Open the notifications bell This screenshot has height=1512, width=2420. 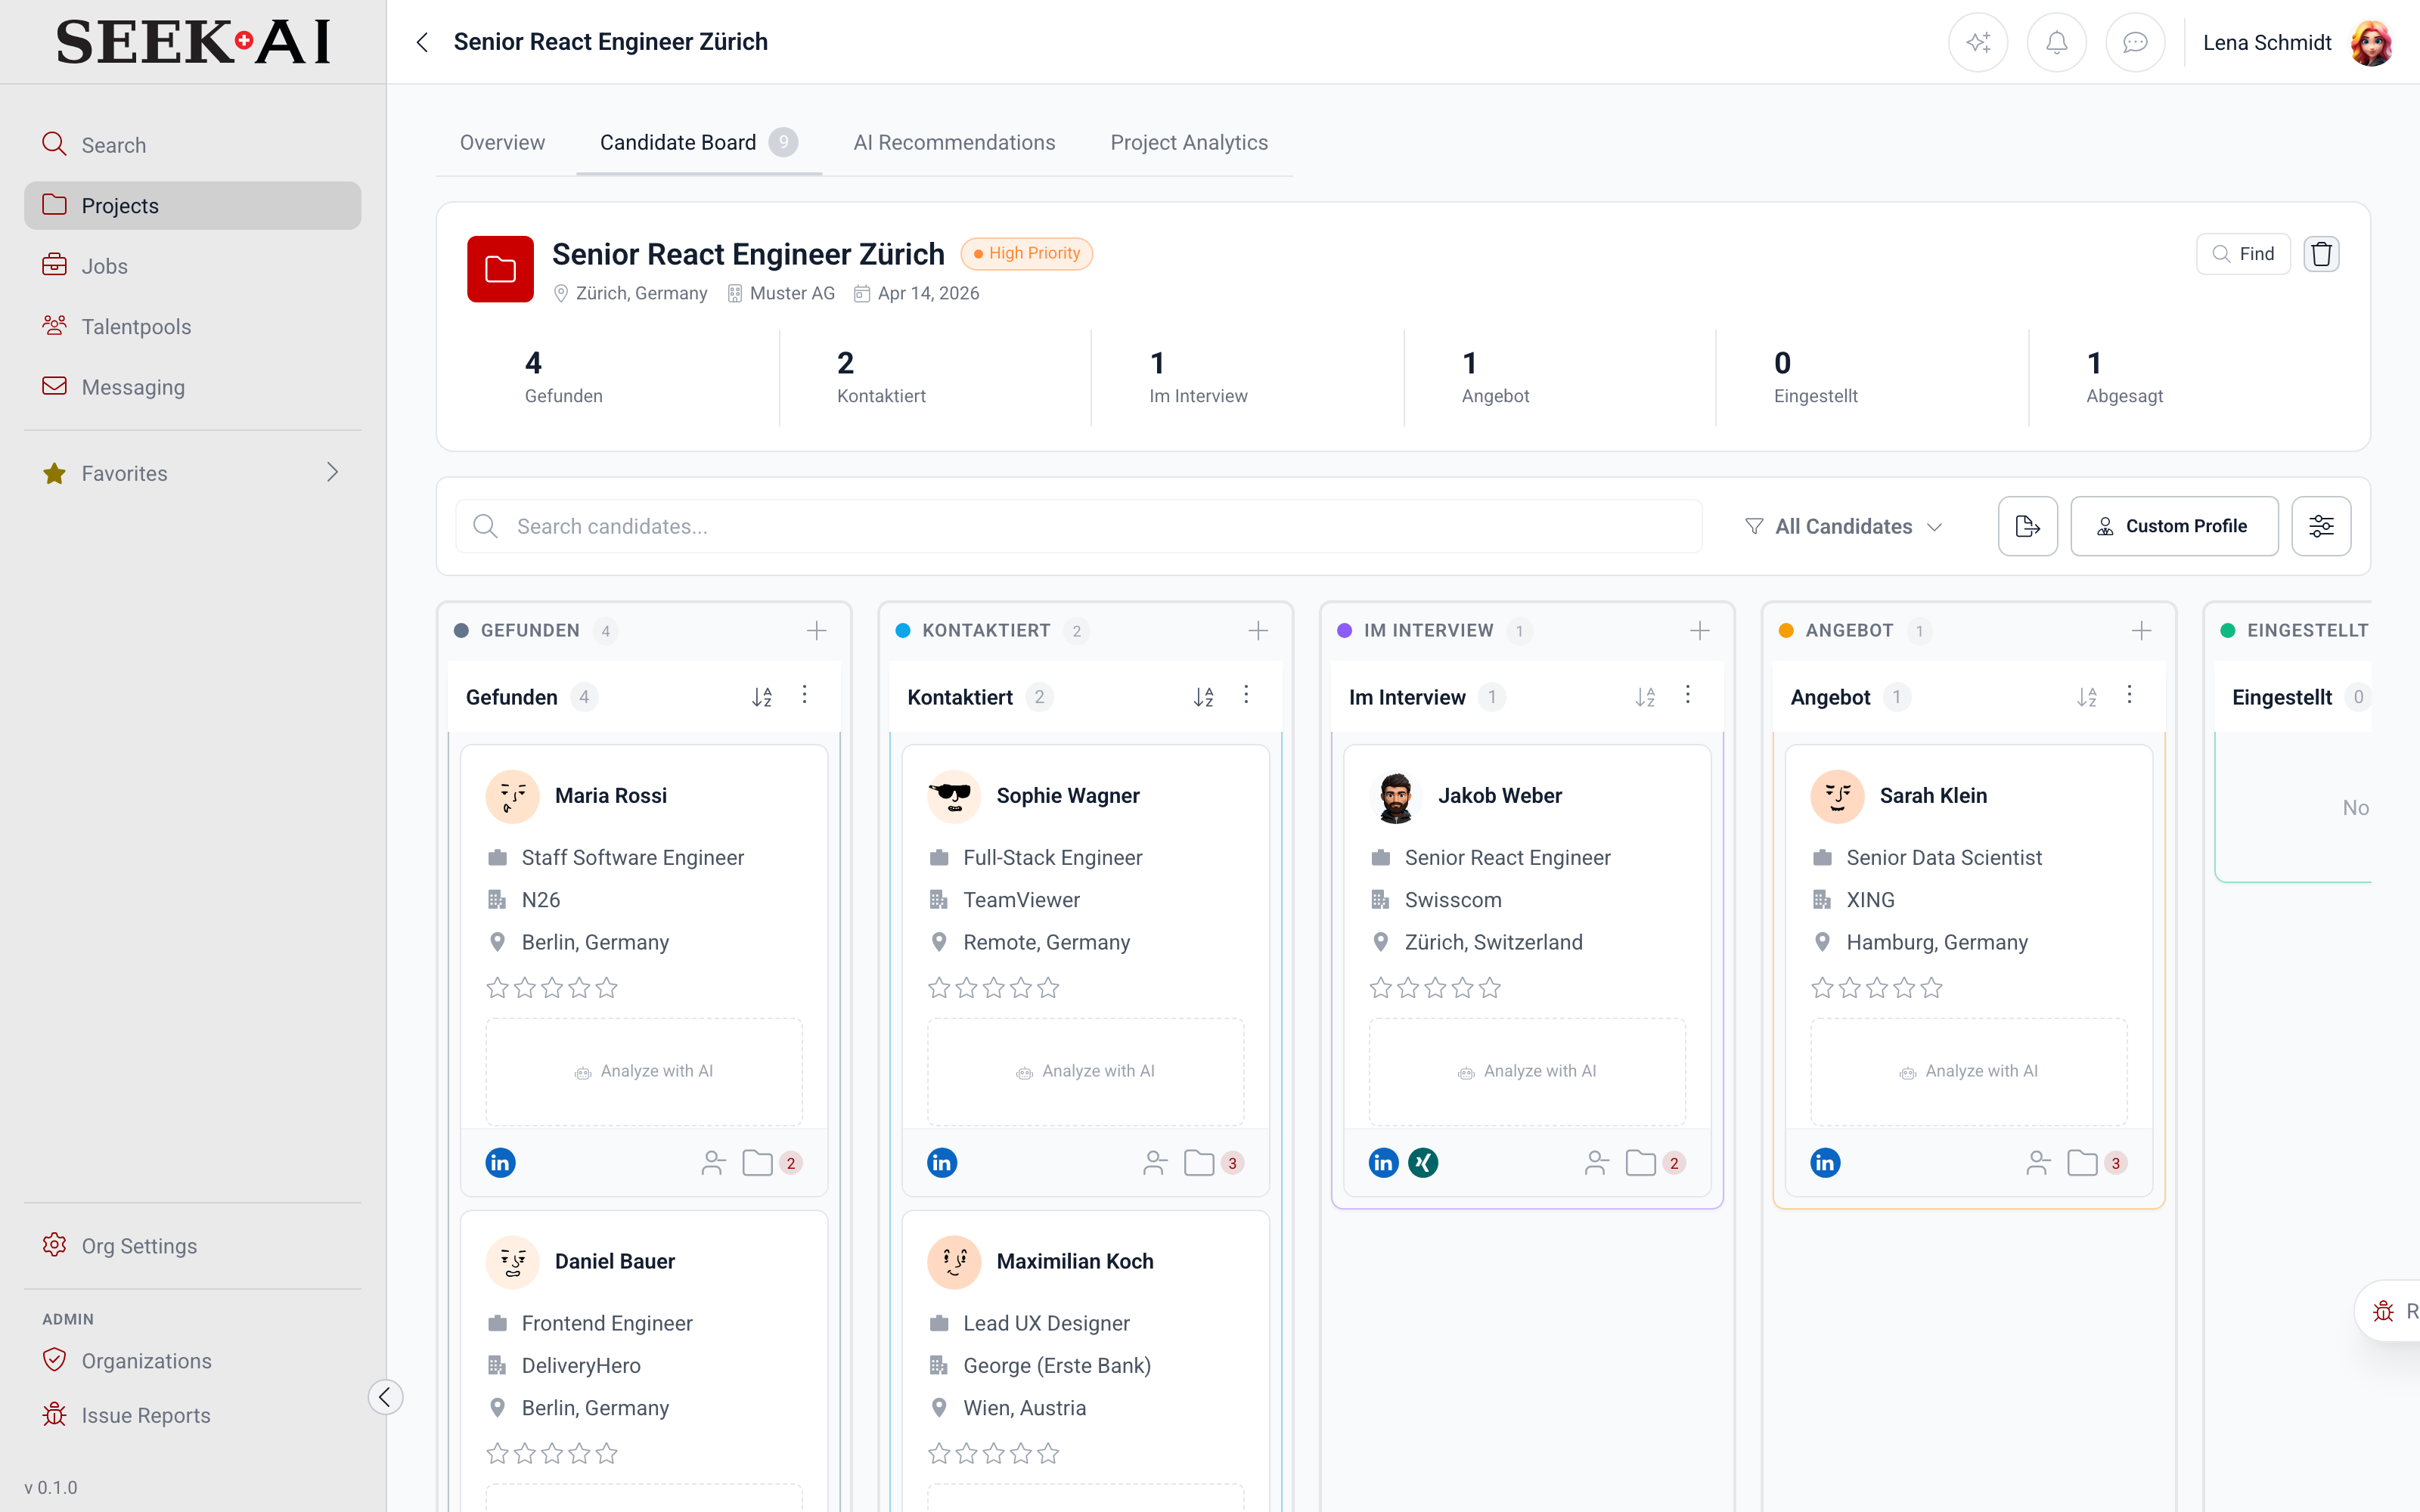click(x=2056, y=42)
